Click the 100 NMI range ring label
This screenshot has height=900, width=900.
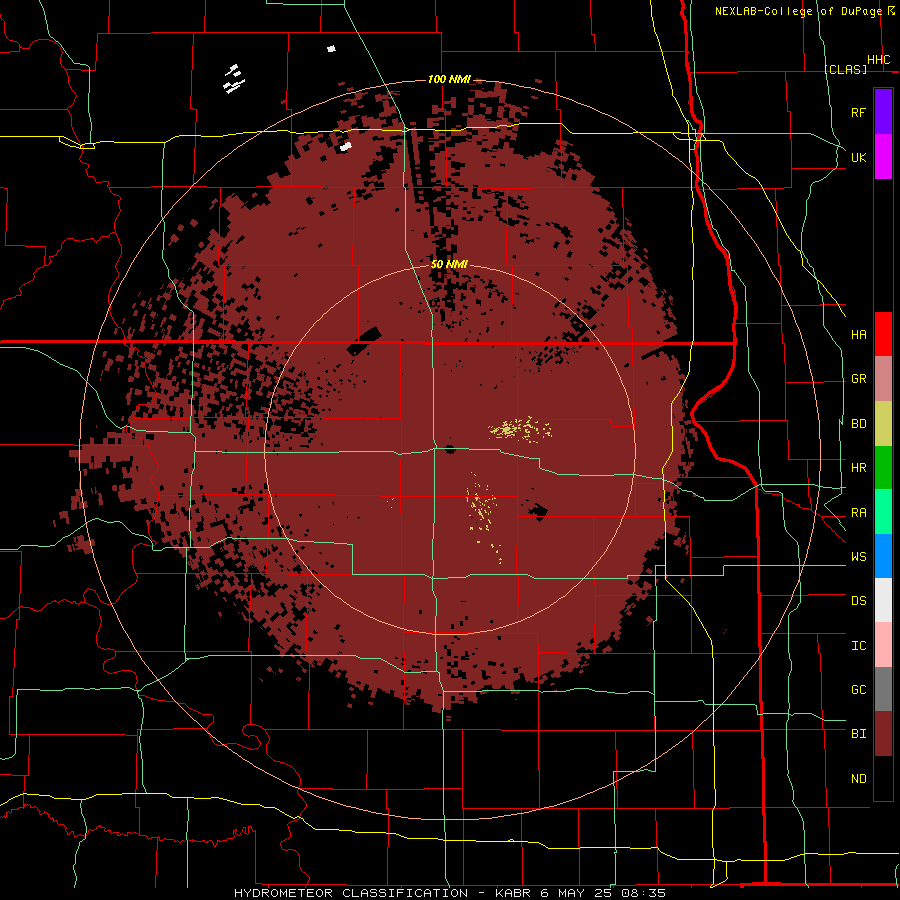point(449,79)
